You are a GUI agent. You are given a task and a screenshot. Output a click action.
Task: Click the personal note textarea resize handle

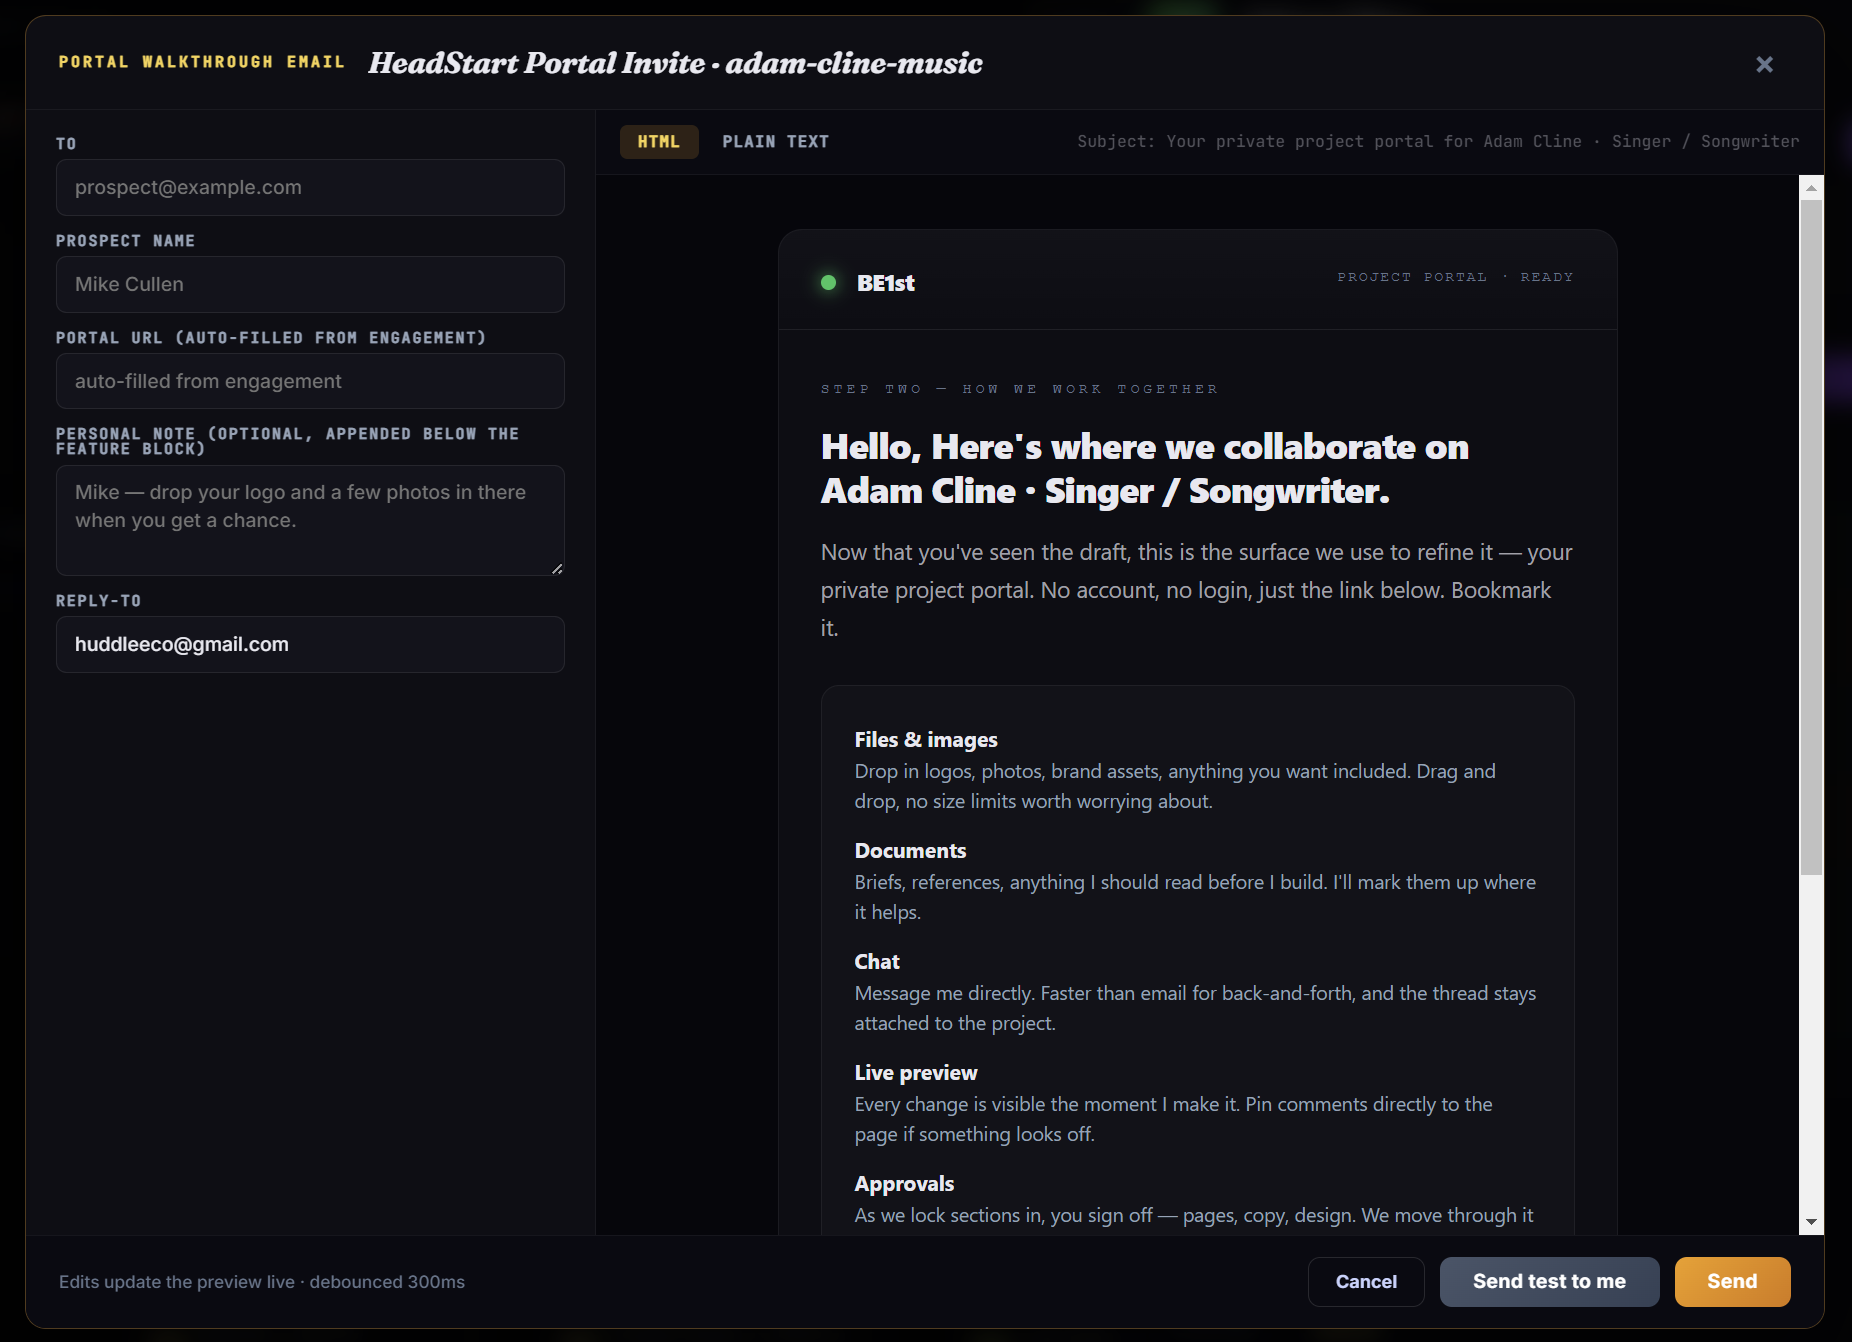point(557,568)
